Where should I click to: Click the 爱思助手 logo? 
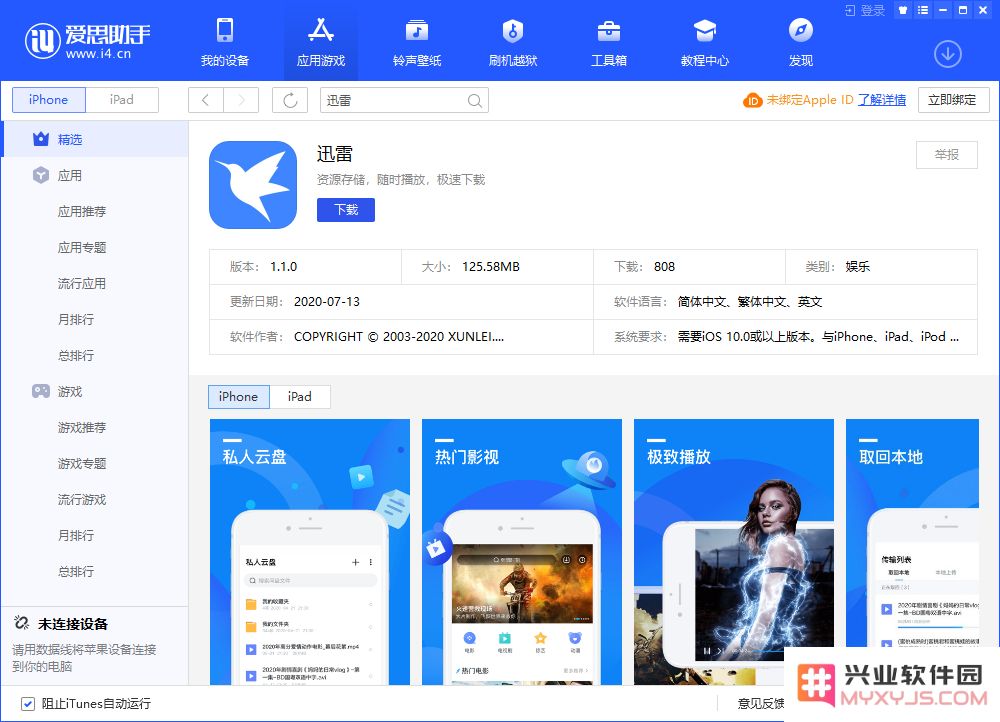pos(87,40)
